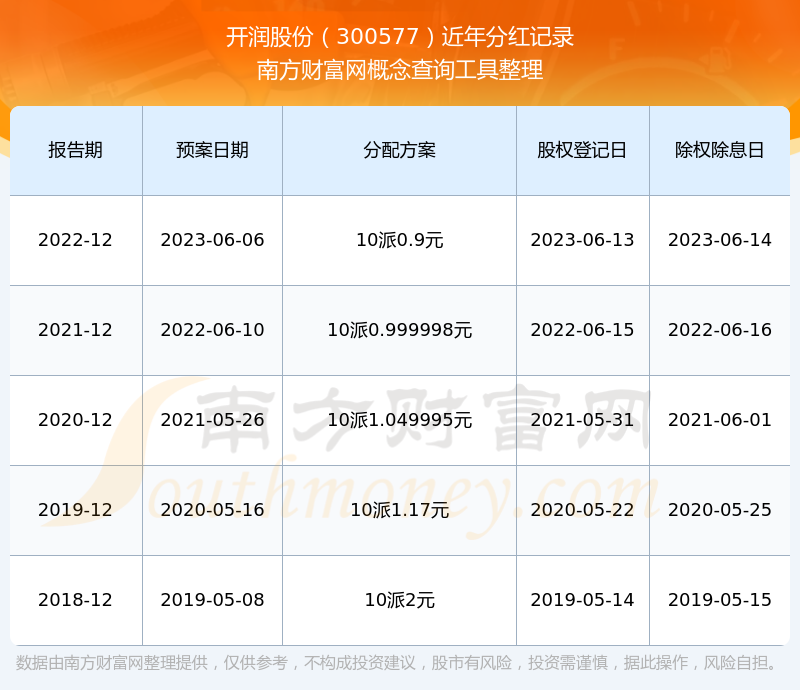This screenshot has height=690, width=800.
Task: Click the 2020-05-22 registration date
Action: point(582,510)
